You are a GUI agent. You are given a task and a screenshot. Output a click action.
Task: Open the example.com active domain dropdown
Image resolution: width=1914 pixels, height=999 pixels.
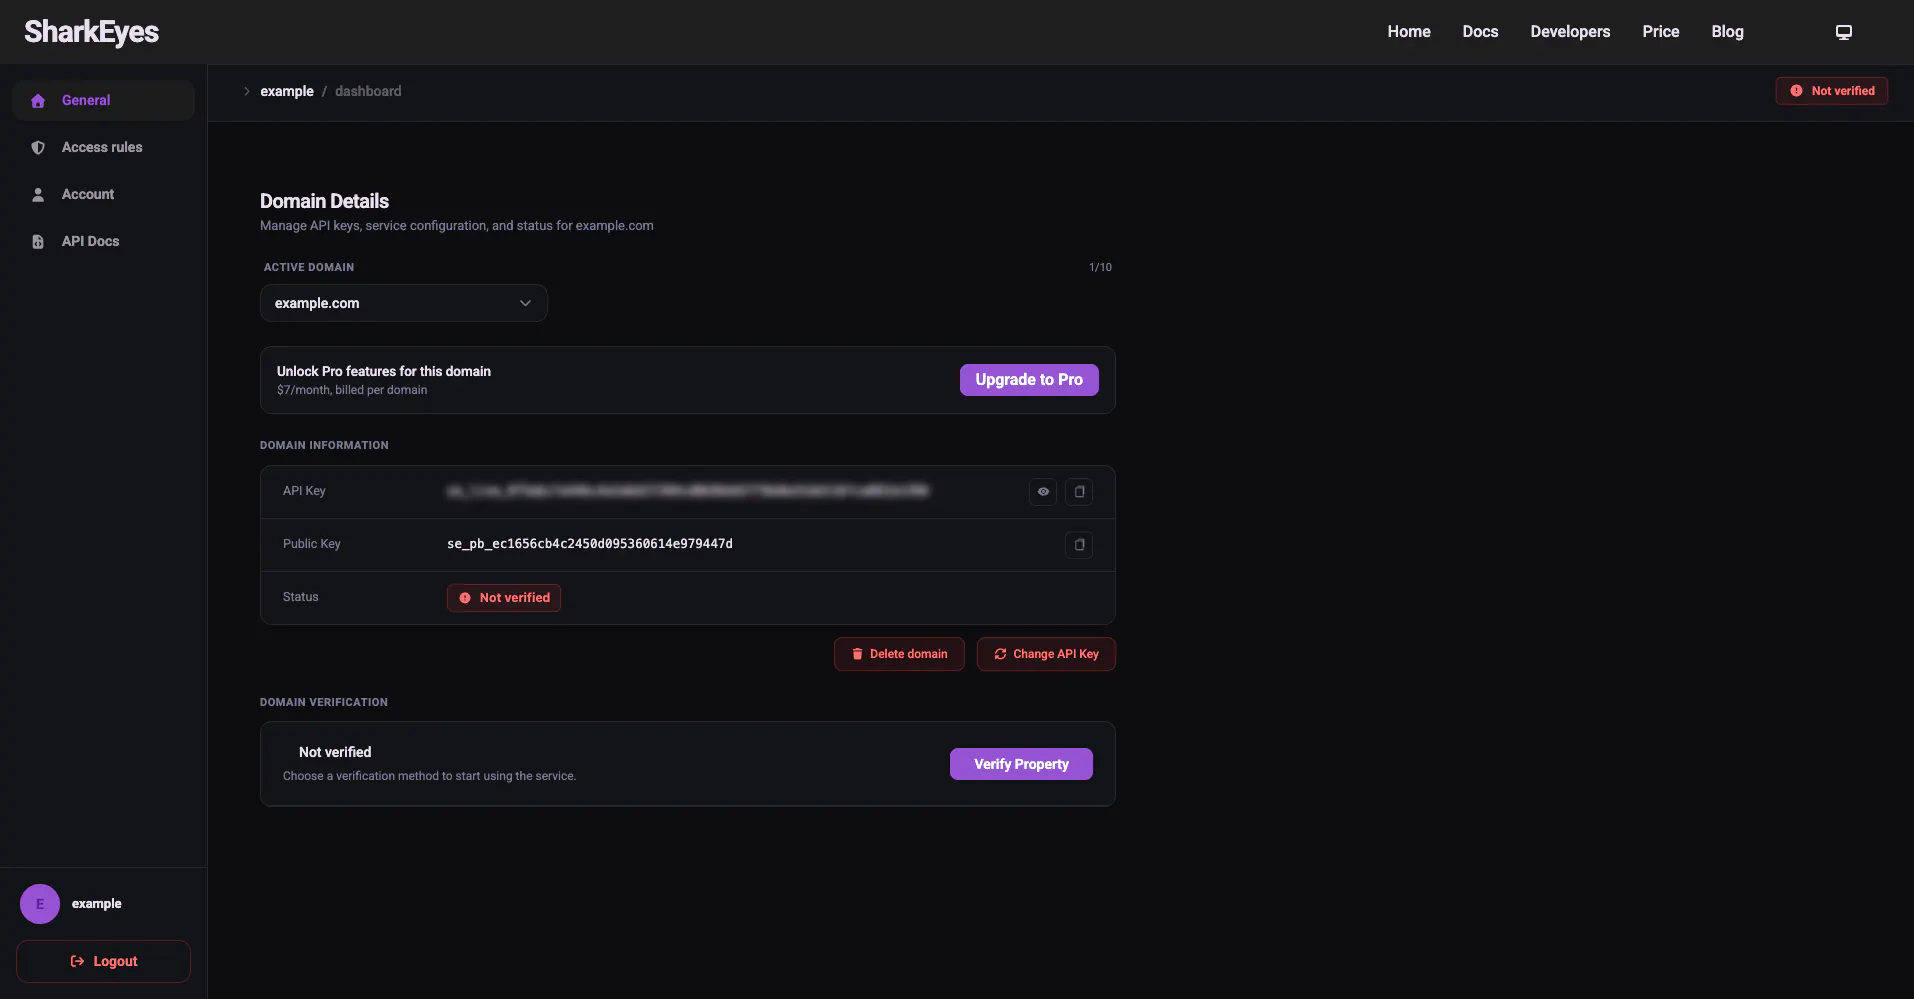pyautogui.click(x=403, y=303)
